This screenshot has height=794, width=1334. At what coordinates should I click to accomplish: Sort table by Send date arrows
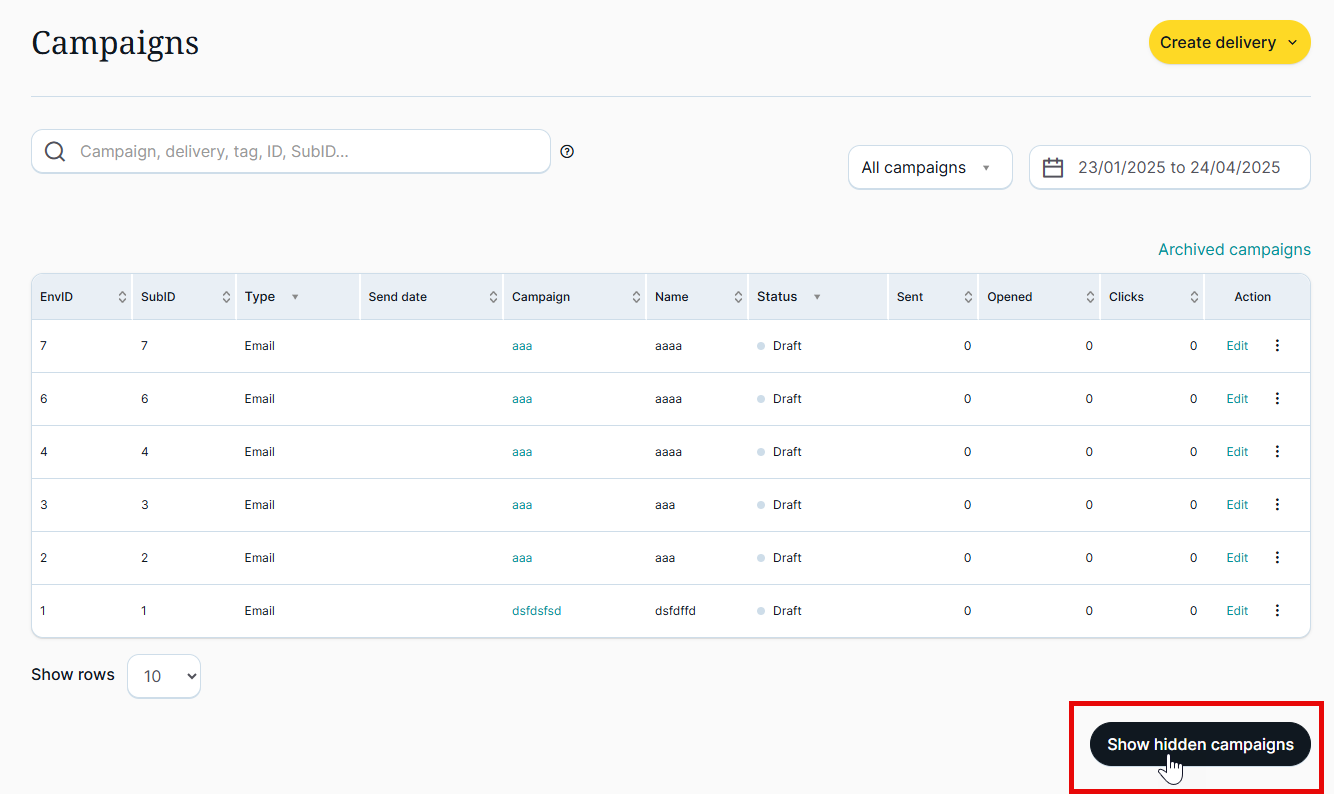pos(493,297)
